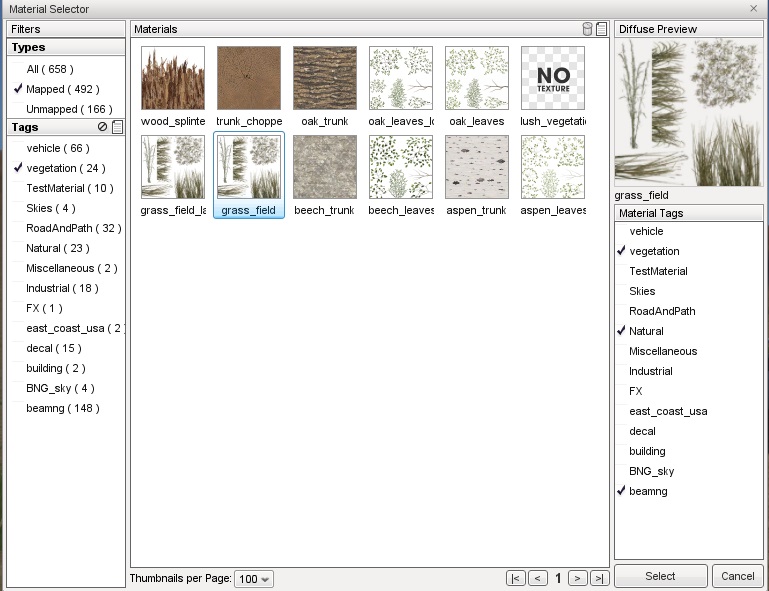Open Thumbnails per Page dropdown

click(254, 579)
